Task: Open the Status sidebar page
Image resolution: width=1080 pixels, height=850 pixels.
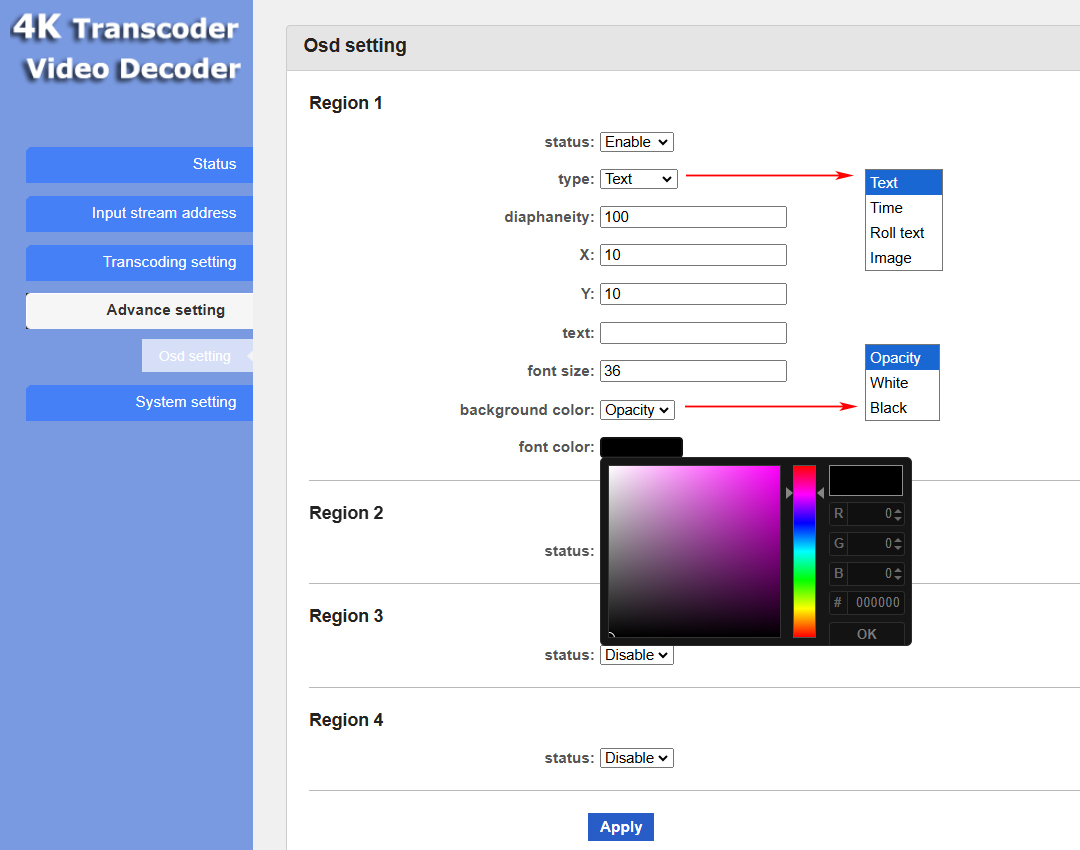Action: [x=139, y=164]
